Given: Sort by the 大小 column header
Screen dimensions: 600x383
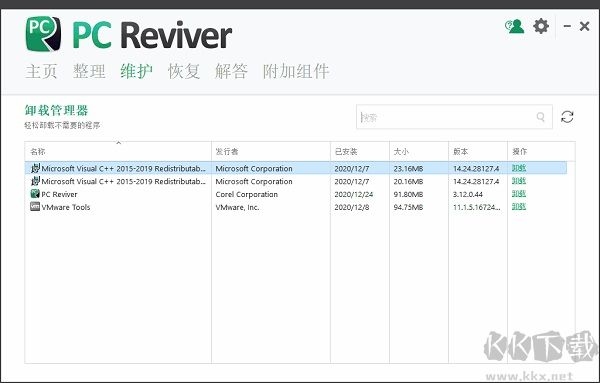Looking at the screenshot, I should click(419, 152).
